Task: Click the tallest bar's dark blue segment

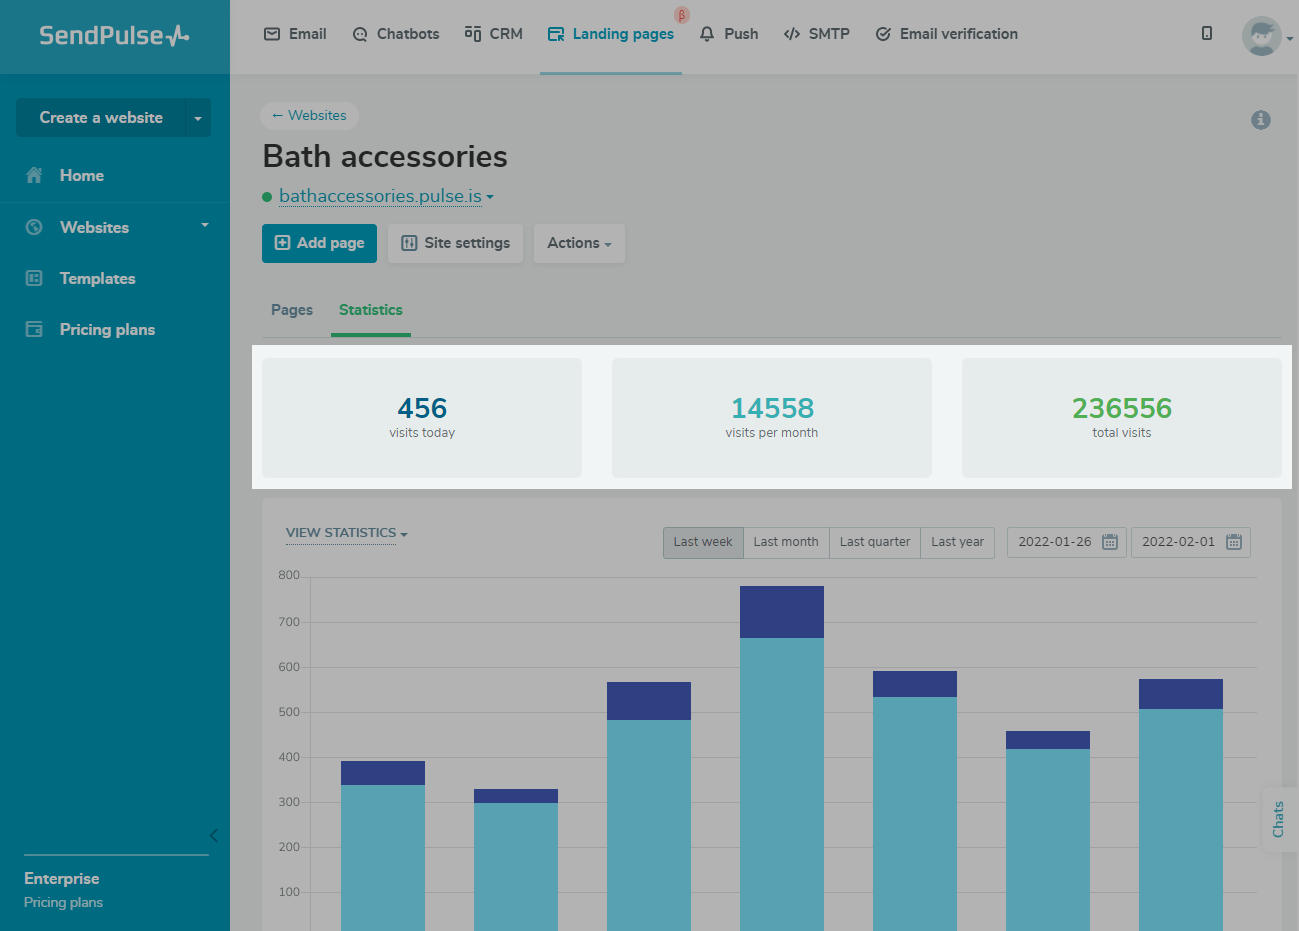Action: point(781,612)
